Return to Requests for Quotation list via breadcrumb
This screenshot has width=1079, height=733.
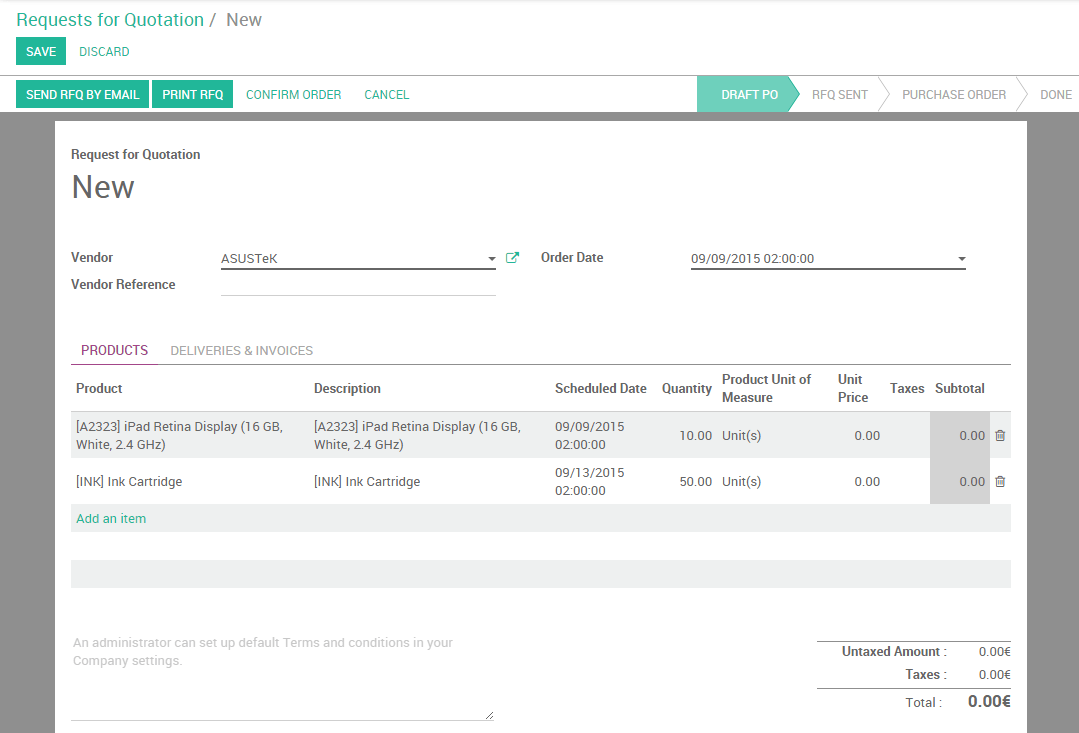pyautogui.click(x=110, y=19)
